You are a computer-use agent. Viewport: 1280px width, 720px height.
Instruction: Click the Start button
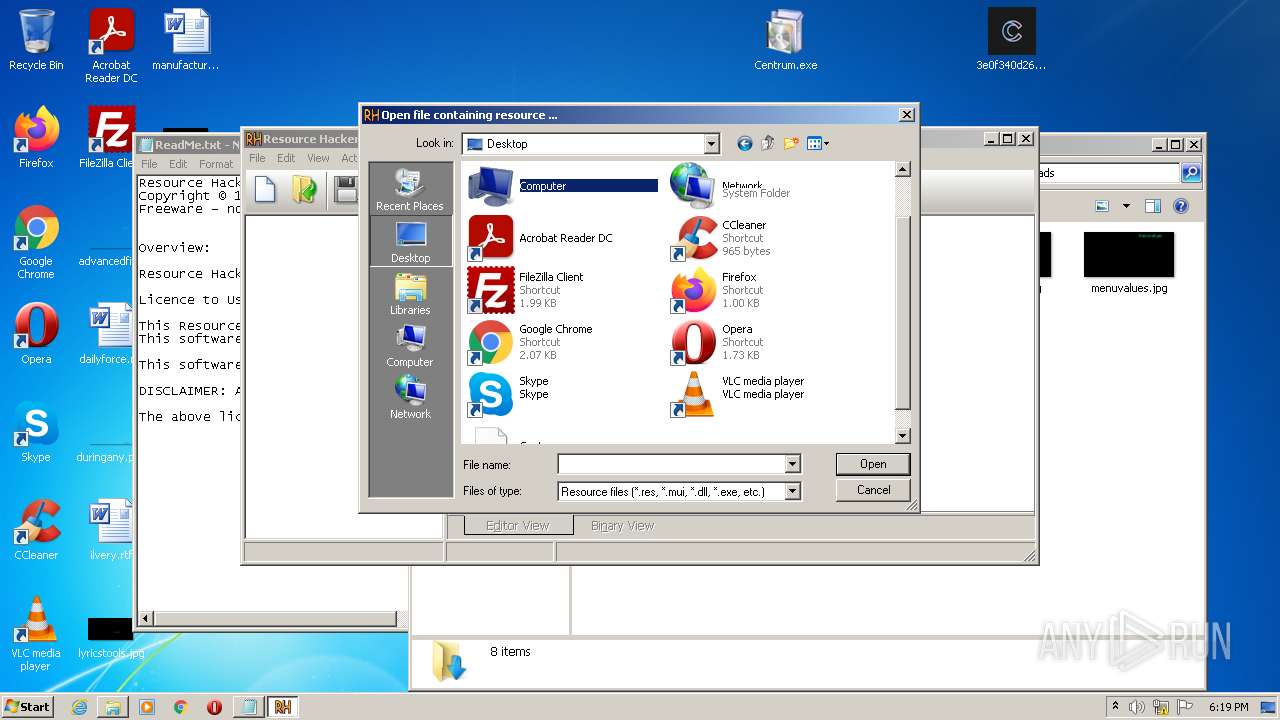[27, 706]
